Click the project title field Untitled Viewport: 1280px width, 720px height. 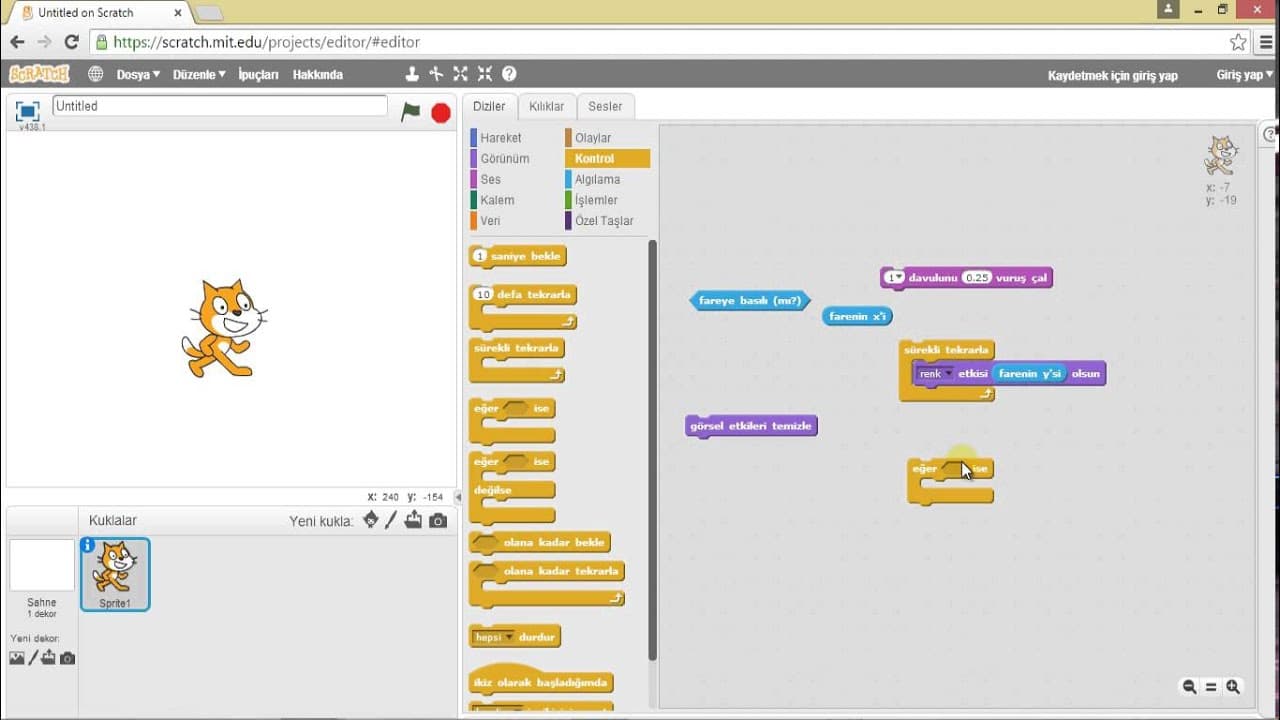219,106
